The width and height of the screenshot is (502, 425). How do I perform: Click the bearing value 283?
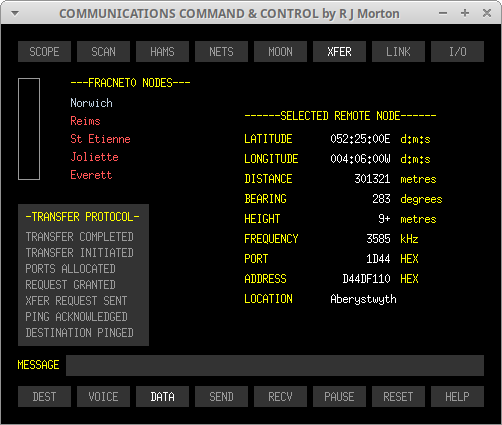coord(381,199)
